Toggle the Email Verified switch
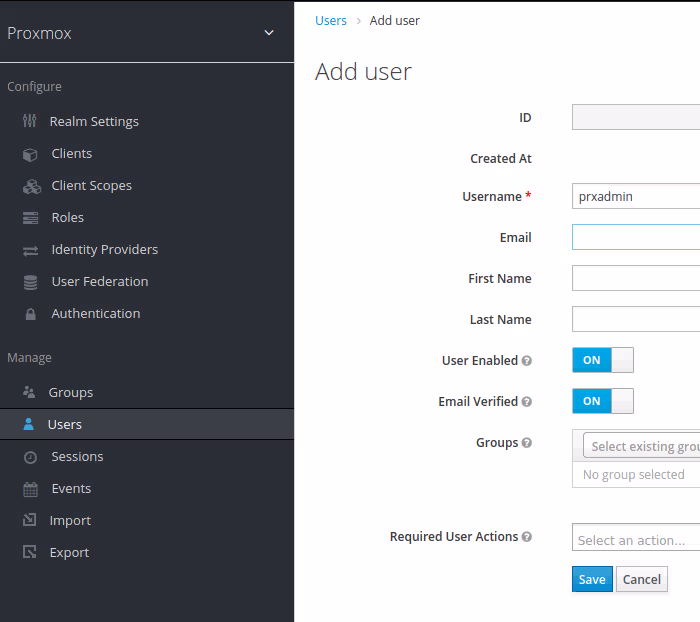Viewport: 700px width, 622px height. point(602,401)
